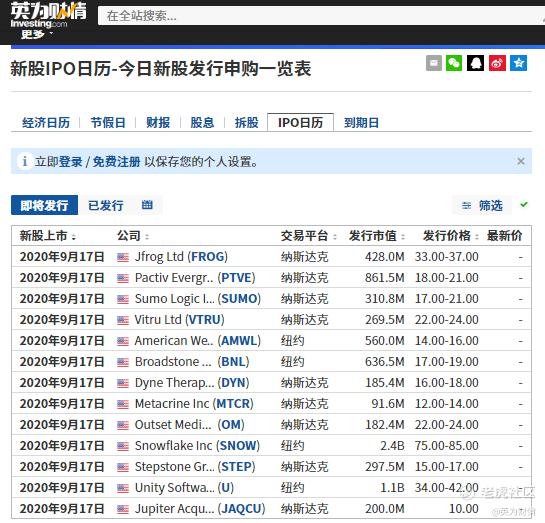Click Snowflake price range 75.00-85.00
The height and width of the screenshot is (523, 545).
[x=447, y=446]
